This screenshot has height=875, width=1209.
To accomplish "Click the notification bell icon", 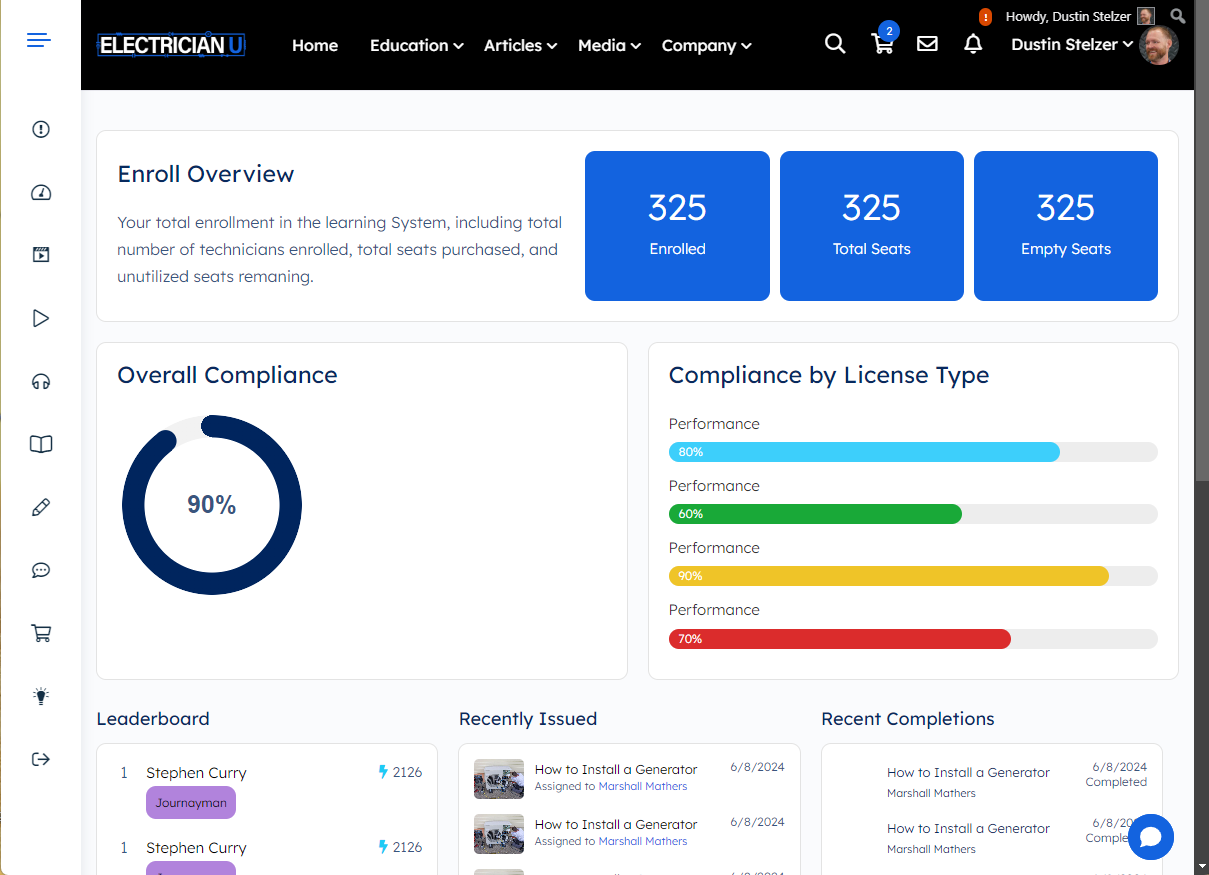I will click(x=973, y=44).
